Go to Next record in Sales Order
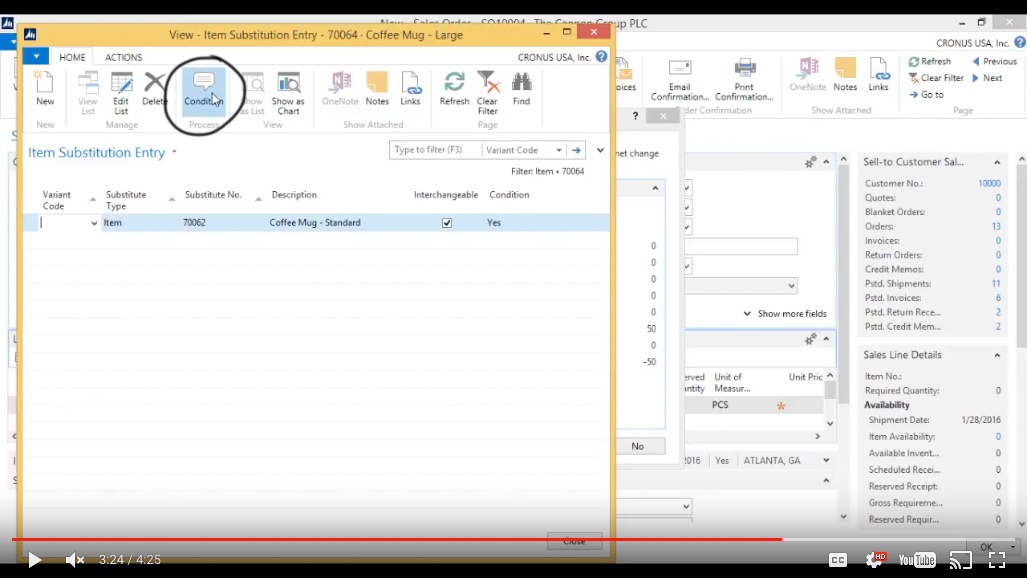1027x578 pixels. [x=987, y=78]
